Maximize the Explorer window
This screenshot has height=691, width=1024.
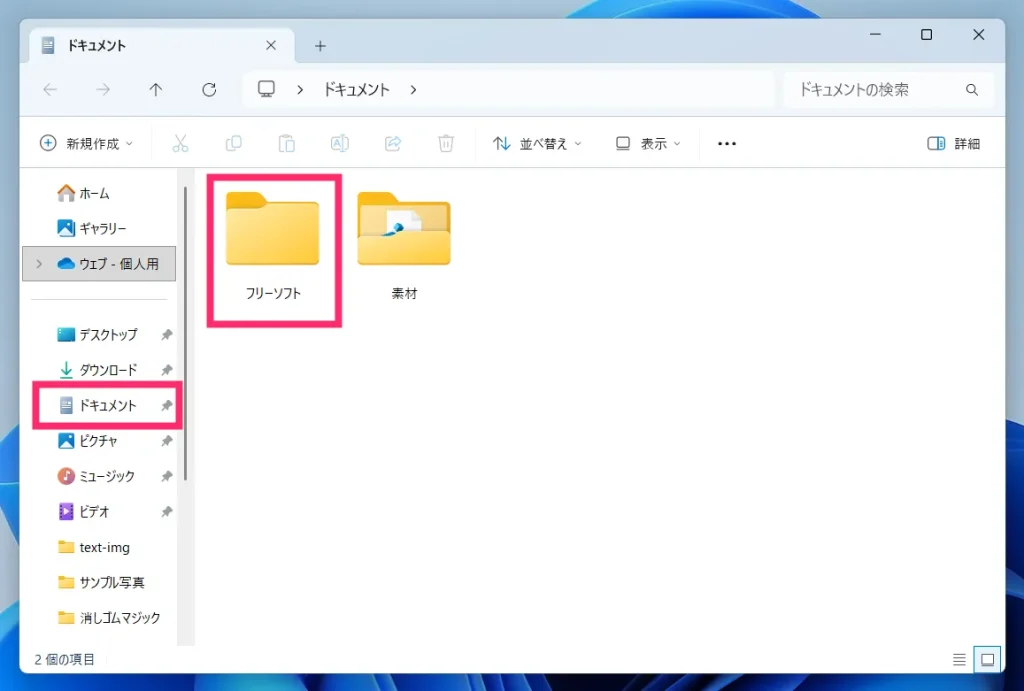click(926, 34)
